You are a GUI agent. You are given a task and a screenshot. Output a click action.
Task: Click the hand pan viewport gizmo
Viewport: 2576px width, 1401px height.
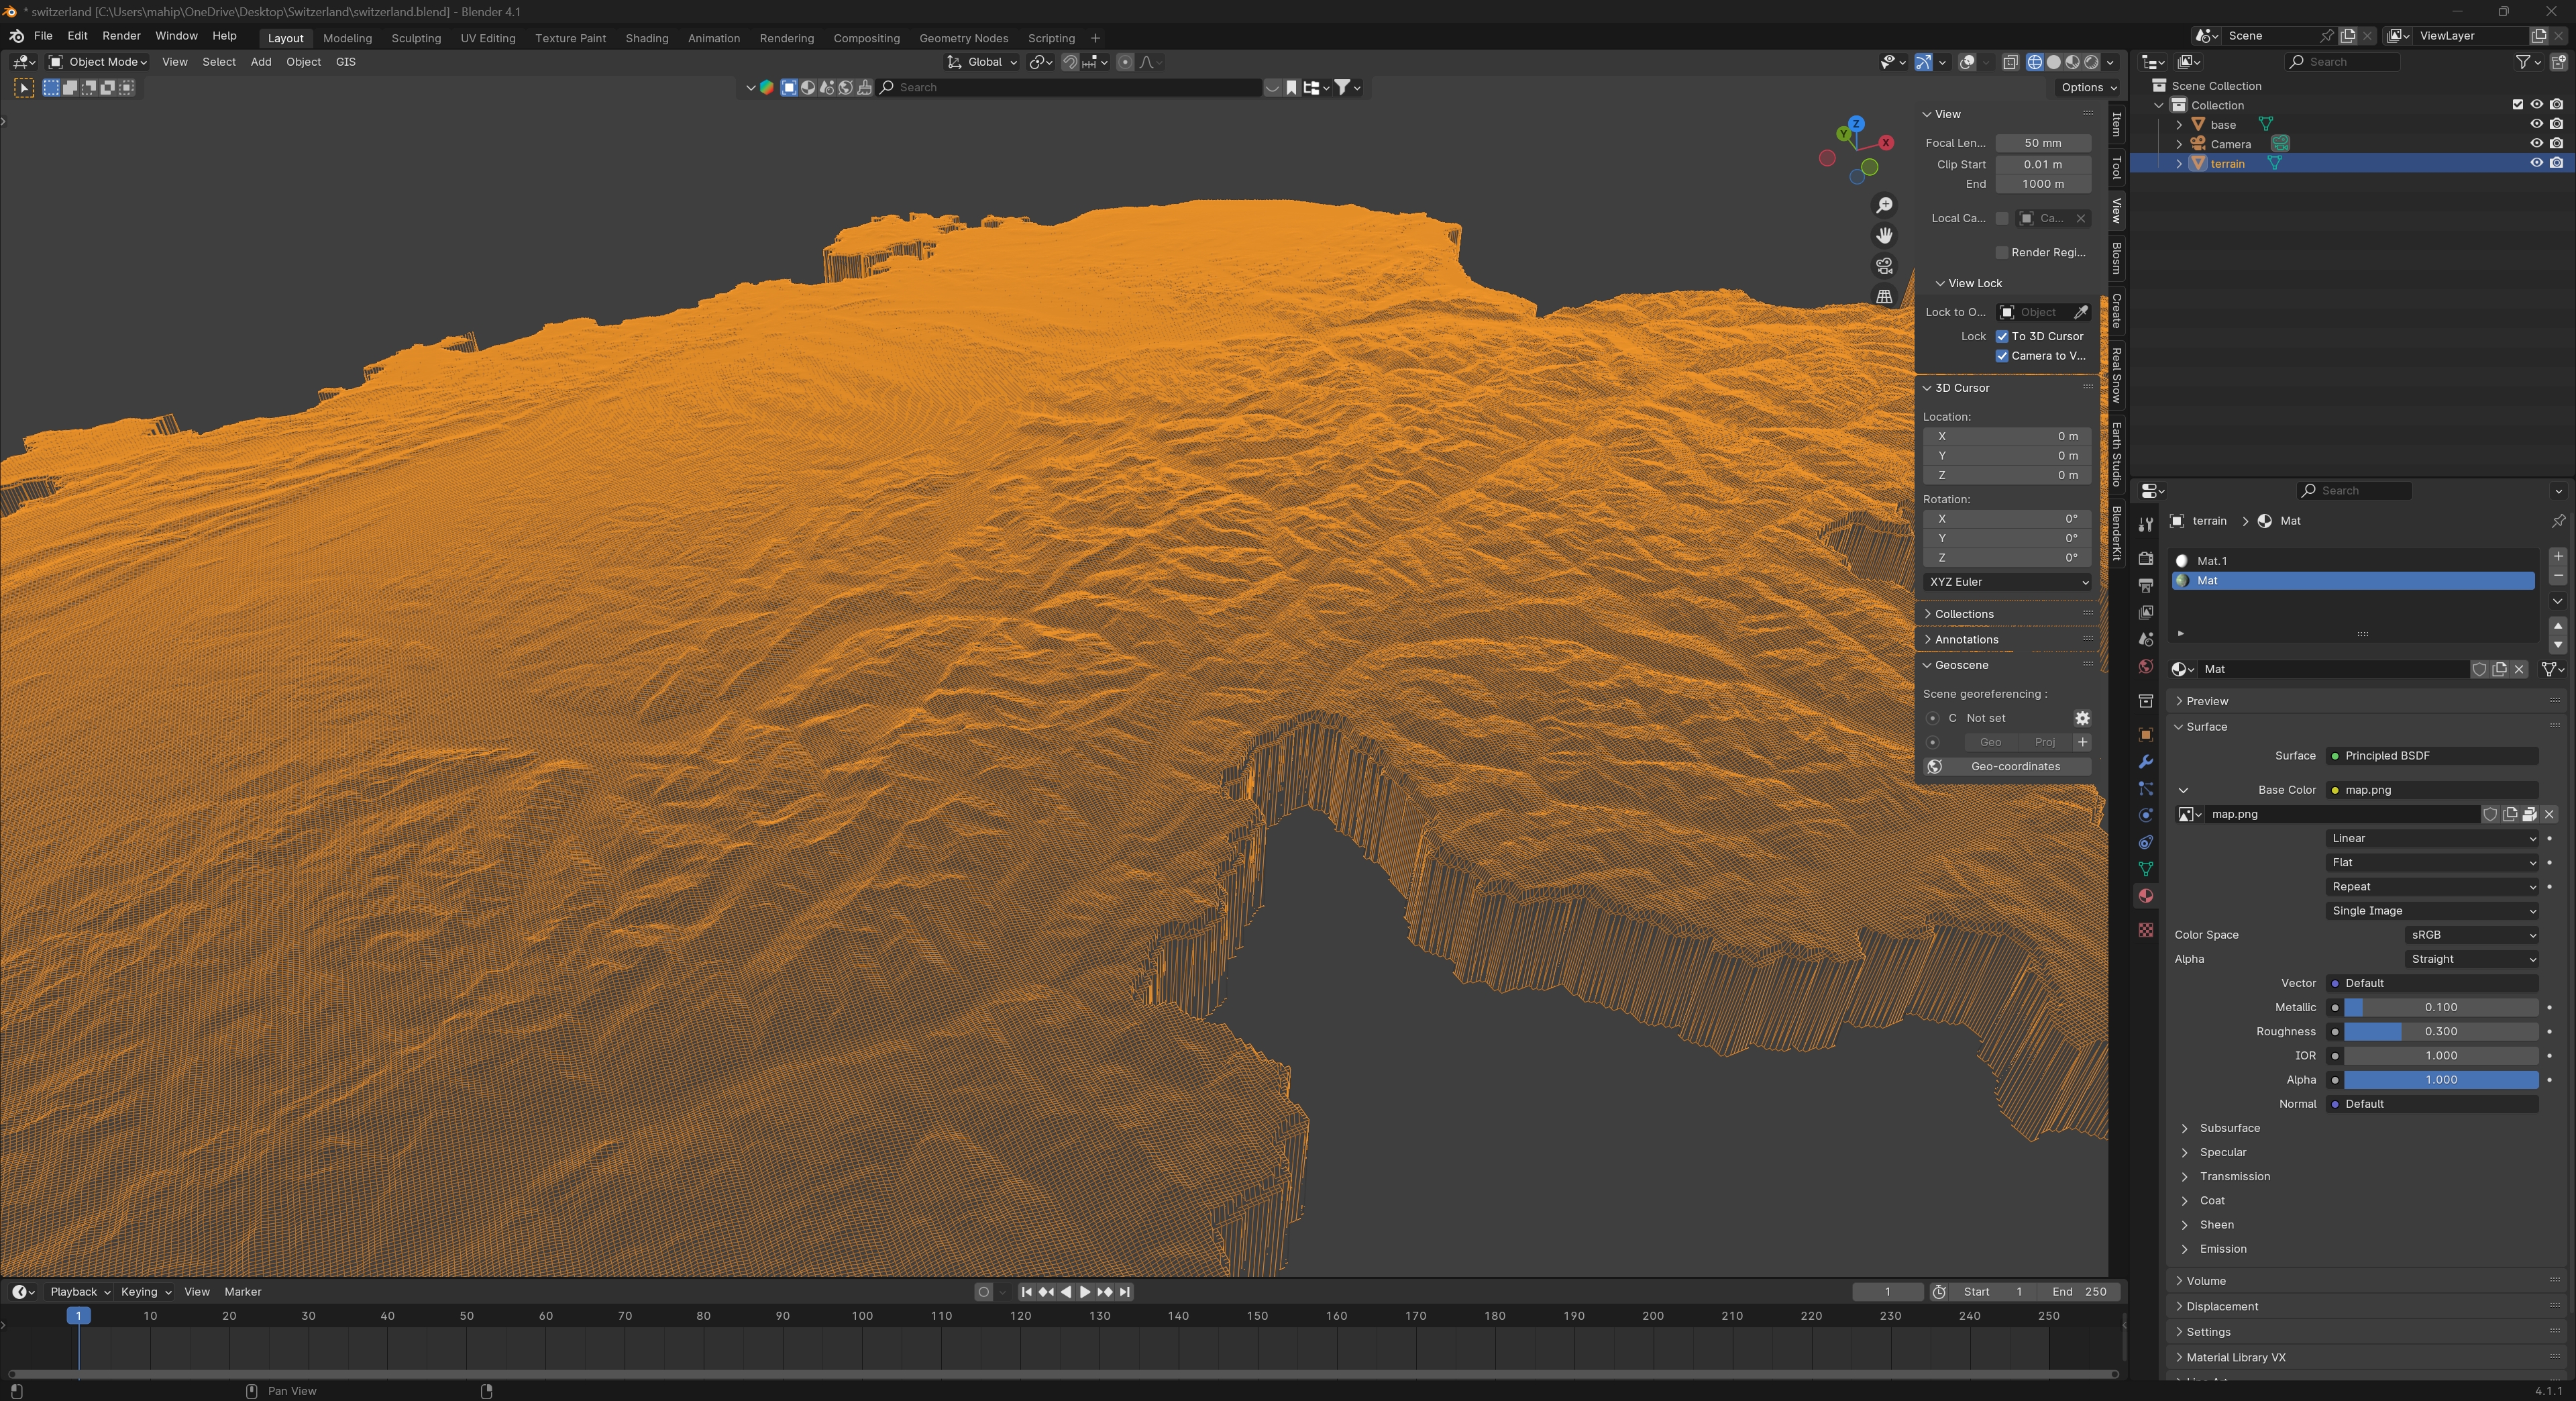click(x=1884, y=236)
